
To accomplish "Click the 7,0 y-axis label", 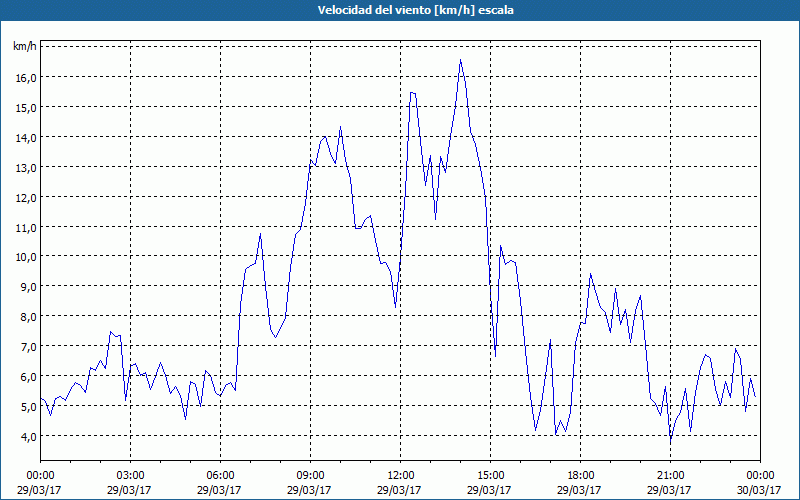I will (x=28, y=346).
